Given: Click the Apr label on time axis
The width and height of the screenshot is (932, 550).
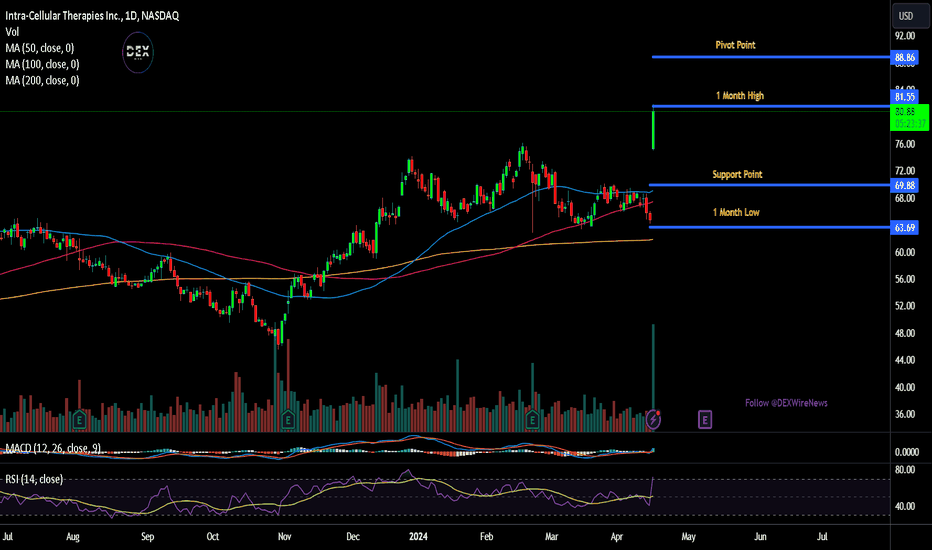Looking at the screenshot, I should click(617, 536).
